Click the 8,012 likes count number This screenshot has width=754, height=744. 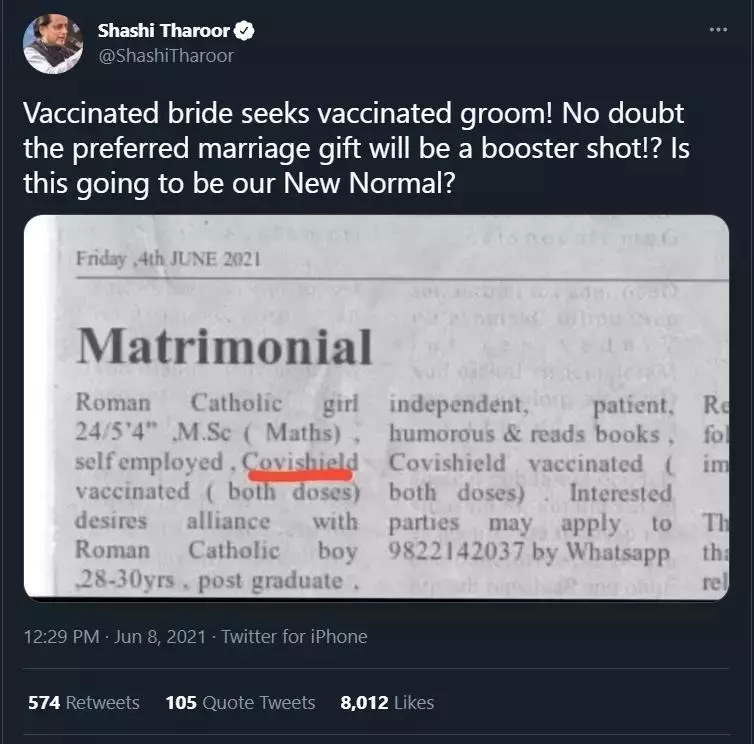(364, 703)
